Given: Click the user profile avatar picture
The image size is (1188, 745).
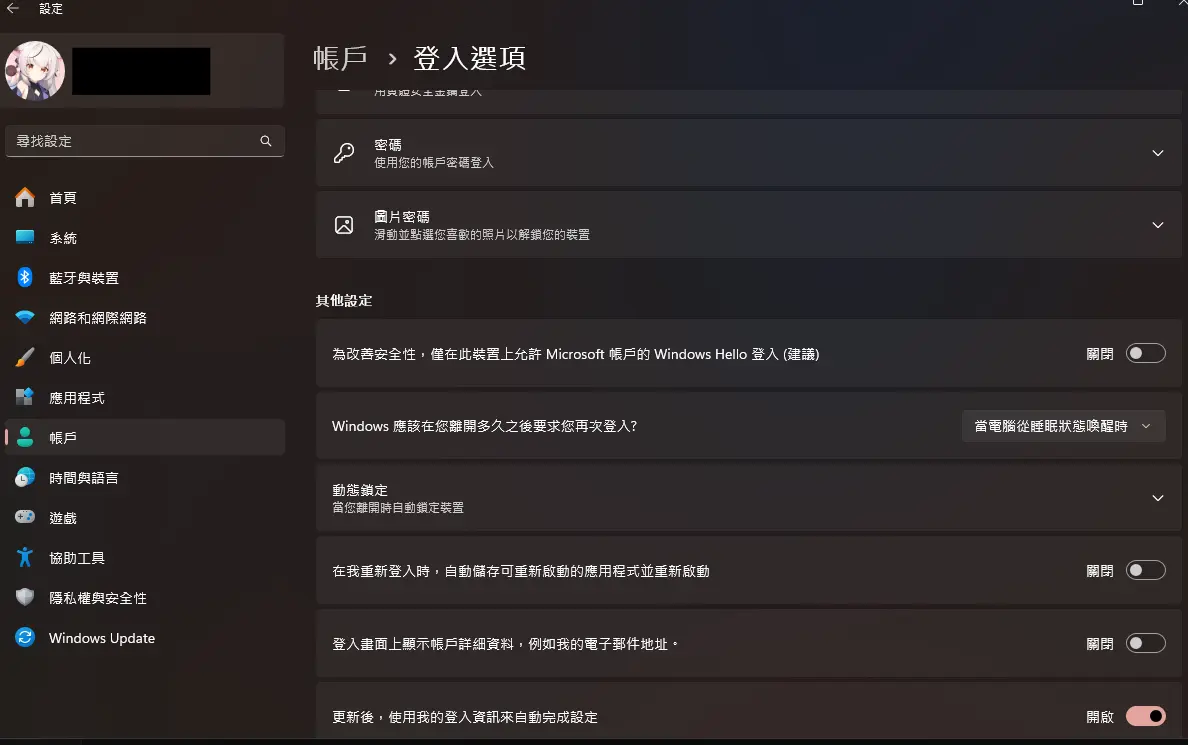Looking at the screenshot, I should click(x=35, y=71).
